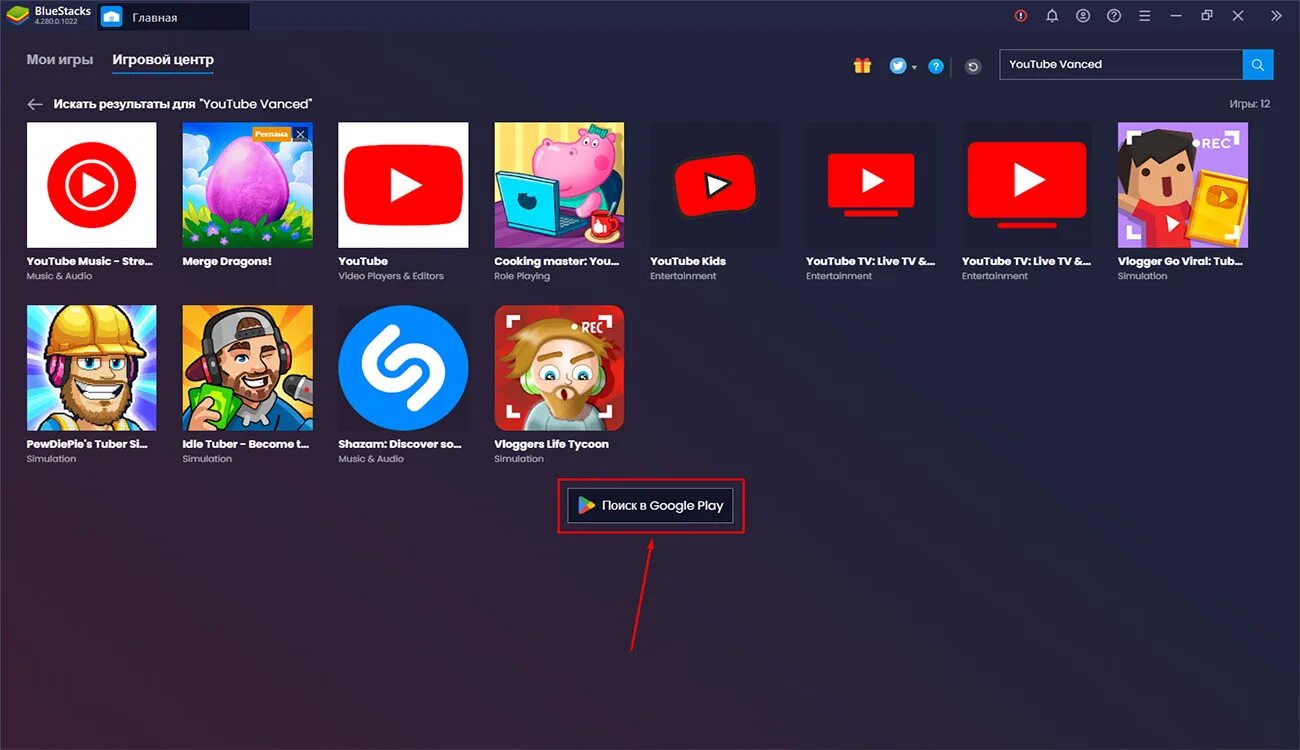
Task: Click 'Idle Tuber - Become t...' title
Action: click(245, 444)
